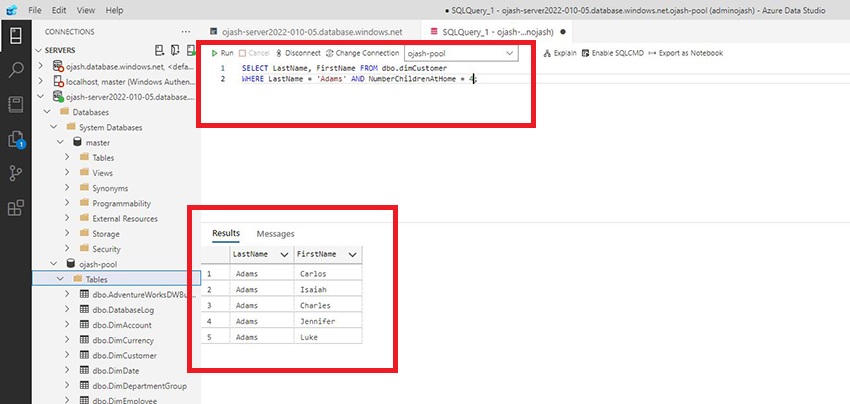Open the View menu
Image resolution: width=850 pixels, height=404 pixels.
pos(85,10)
